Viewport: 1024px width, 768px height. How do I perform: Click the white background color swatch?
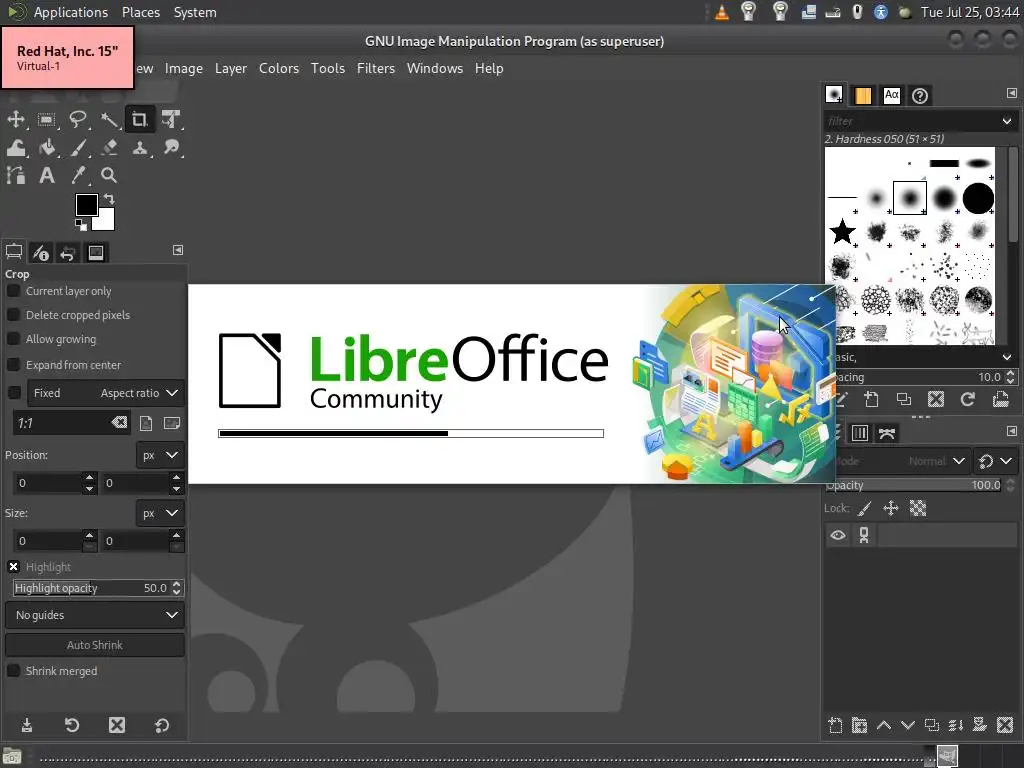pos(106,222)
